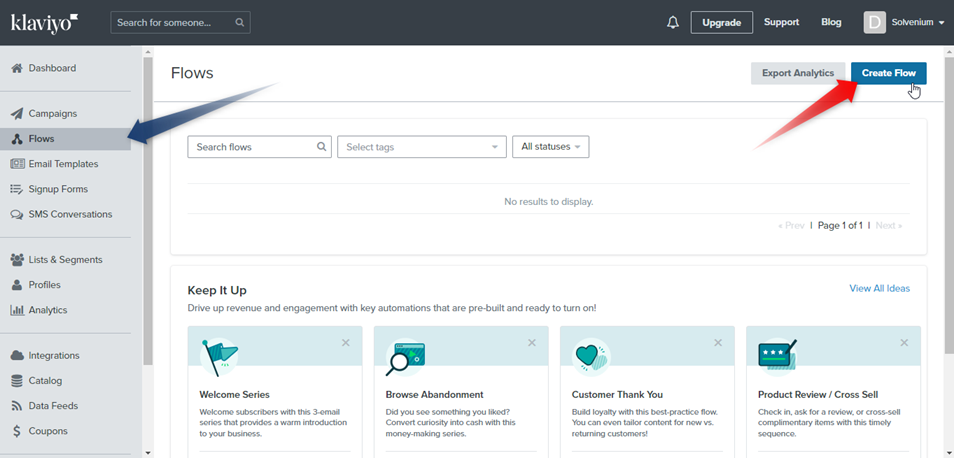Click the Dashboard home icon
The width and height of the screenshot is (954, 458).
(x=17, y=68)
